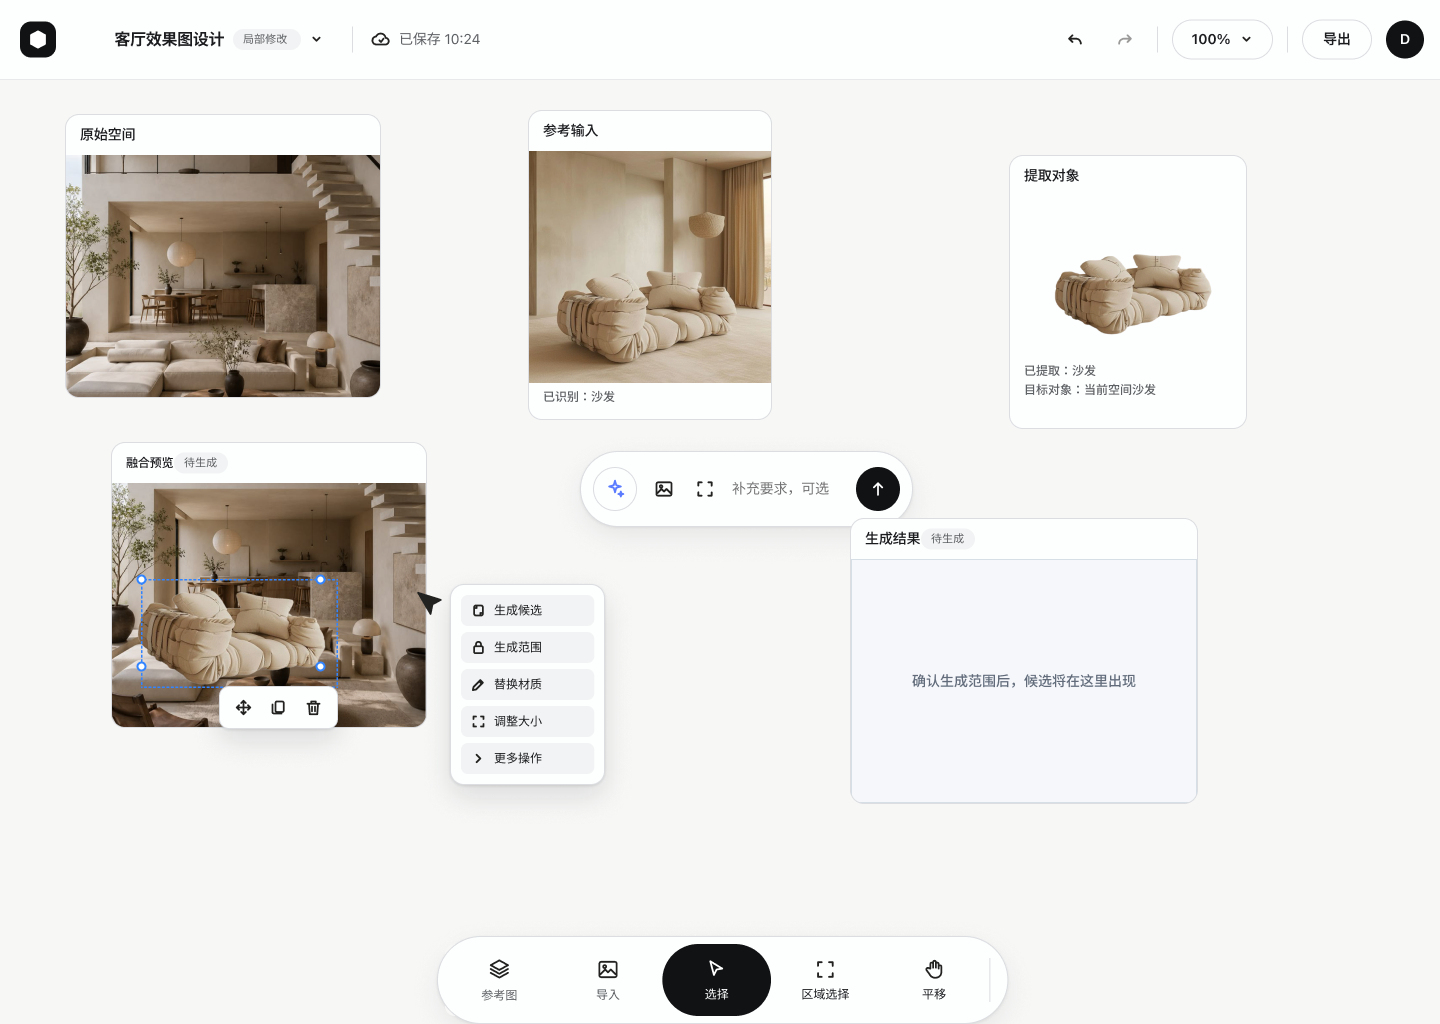
Task: Open the user avatar D menu
Action: click(1404, 39)
